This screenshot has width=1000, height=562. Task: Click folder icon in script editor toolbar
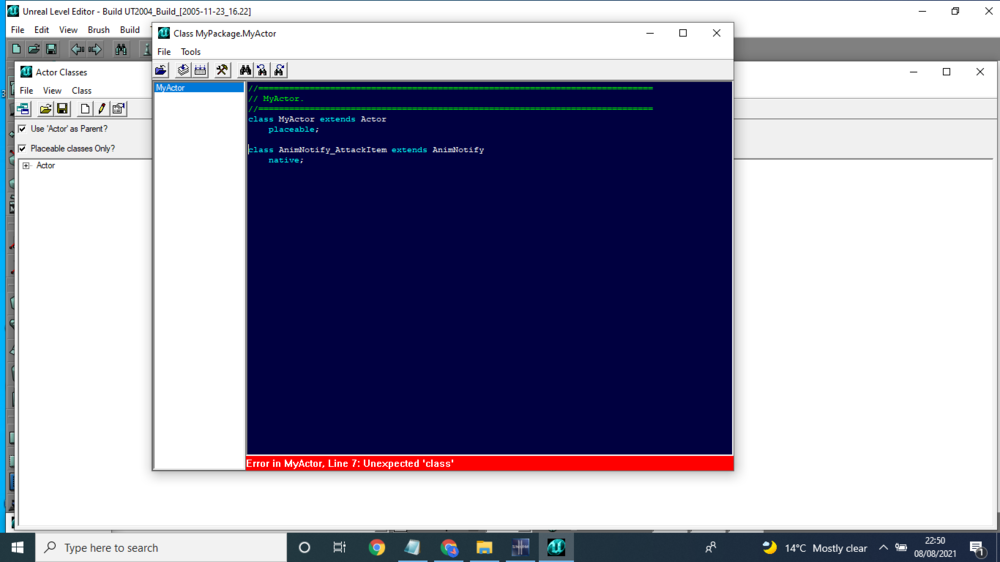[x=161, y=70]
